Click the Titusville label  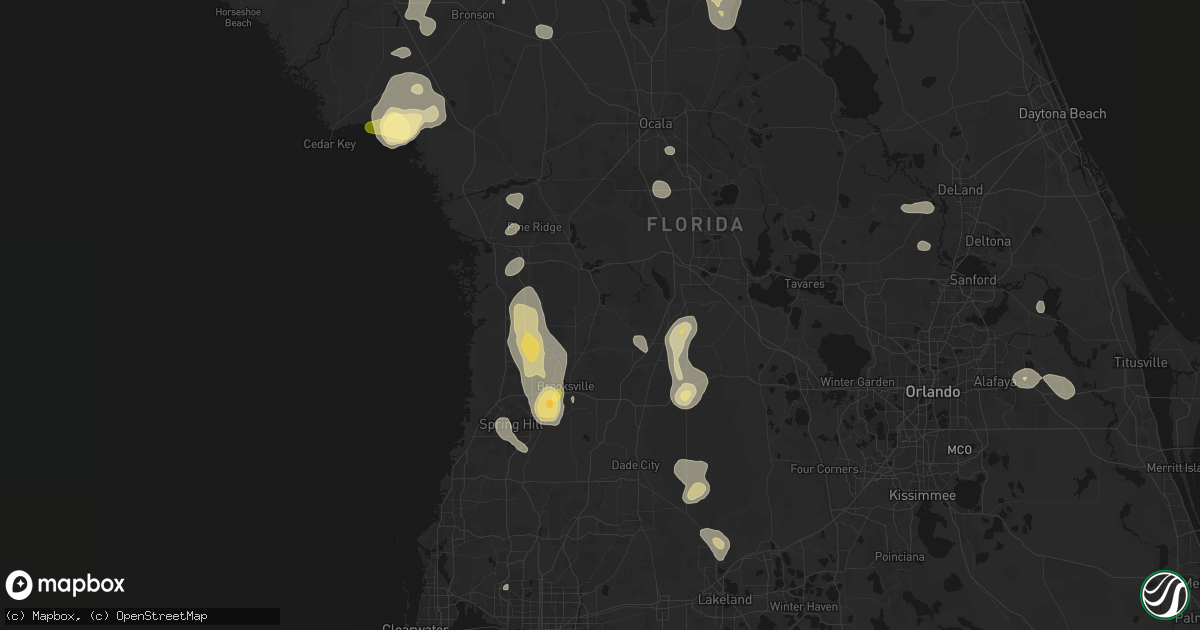tap(1141, 363)
